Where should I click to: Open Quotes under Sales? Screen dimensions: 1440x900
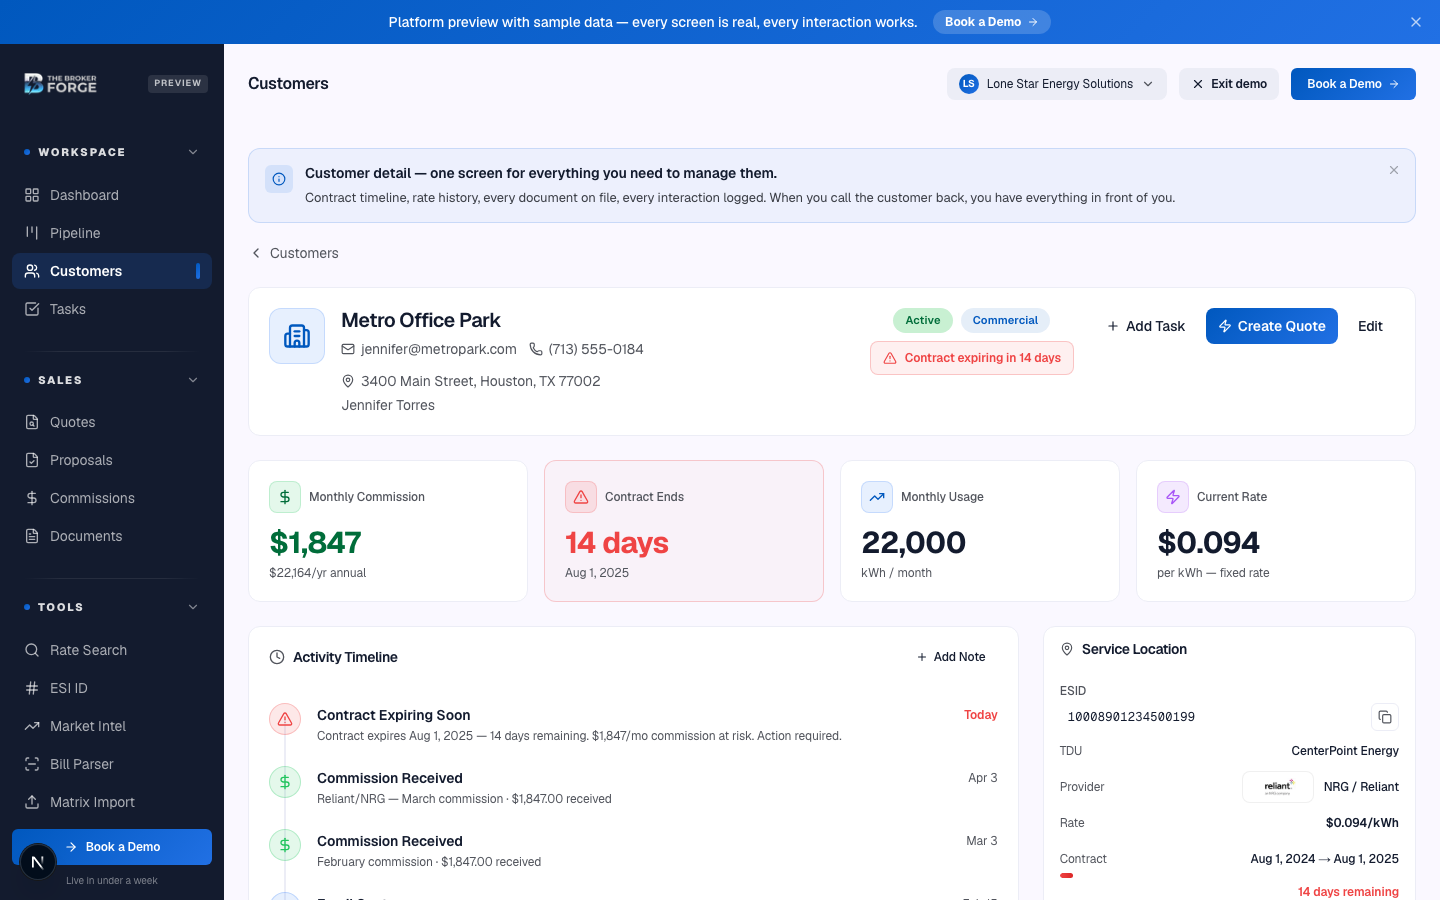(x=112, y=422)
